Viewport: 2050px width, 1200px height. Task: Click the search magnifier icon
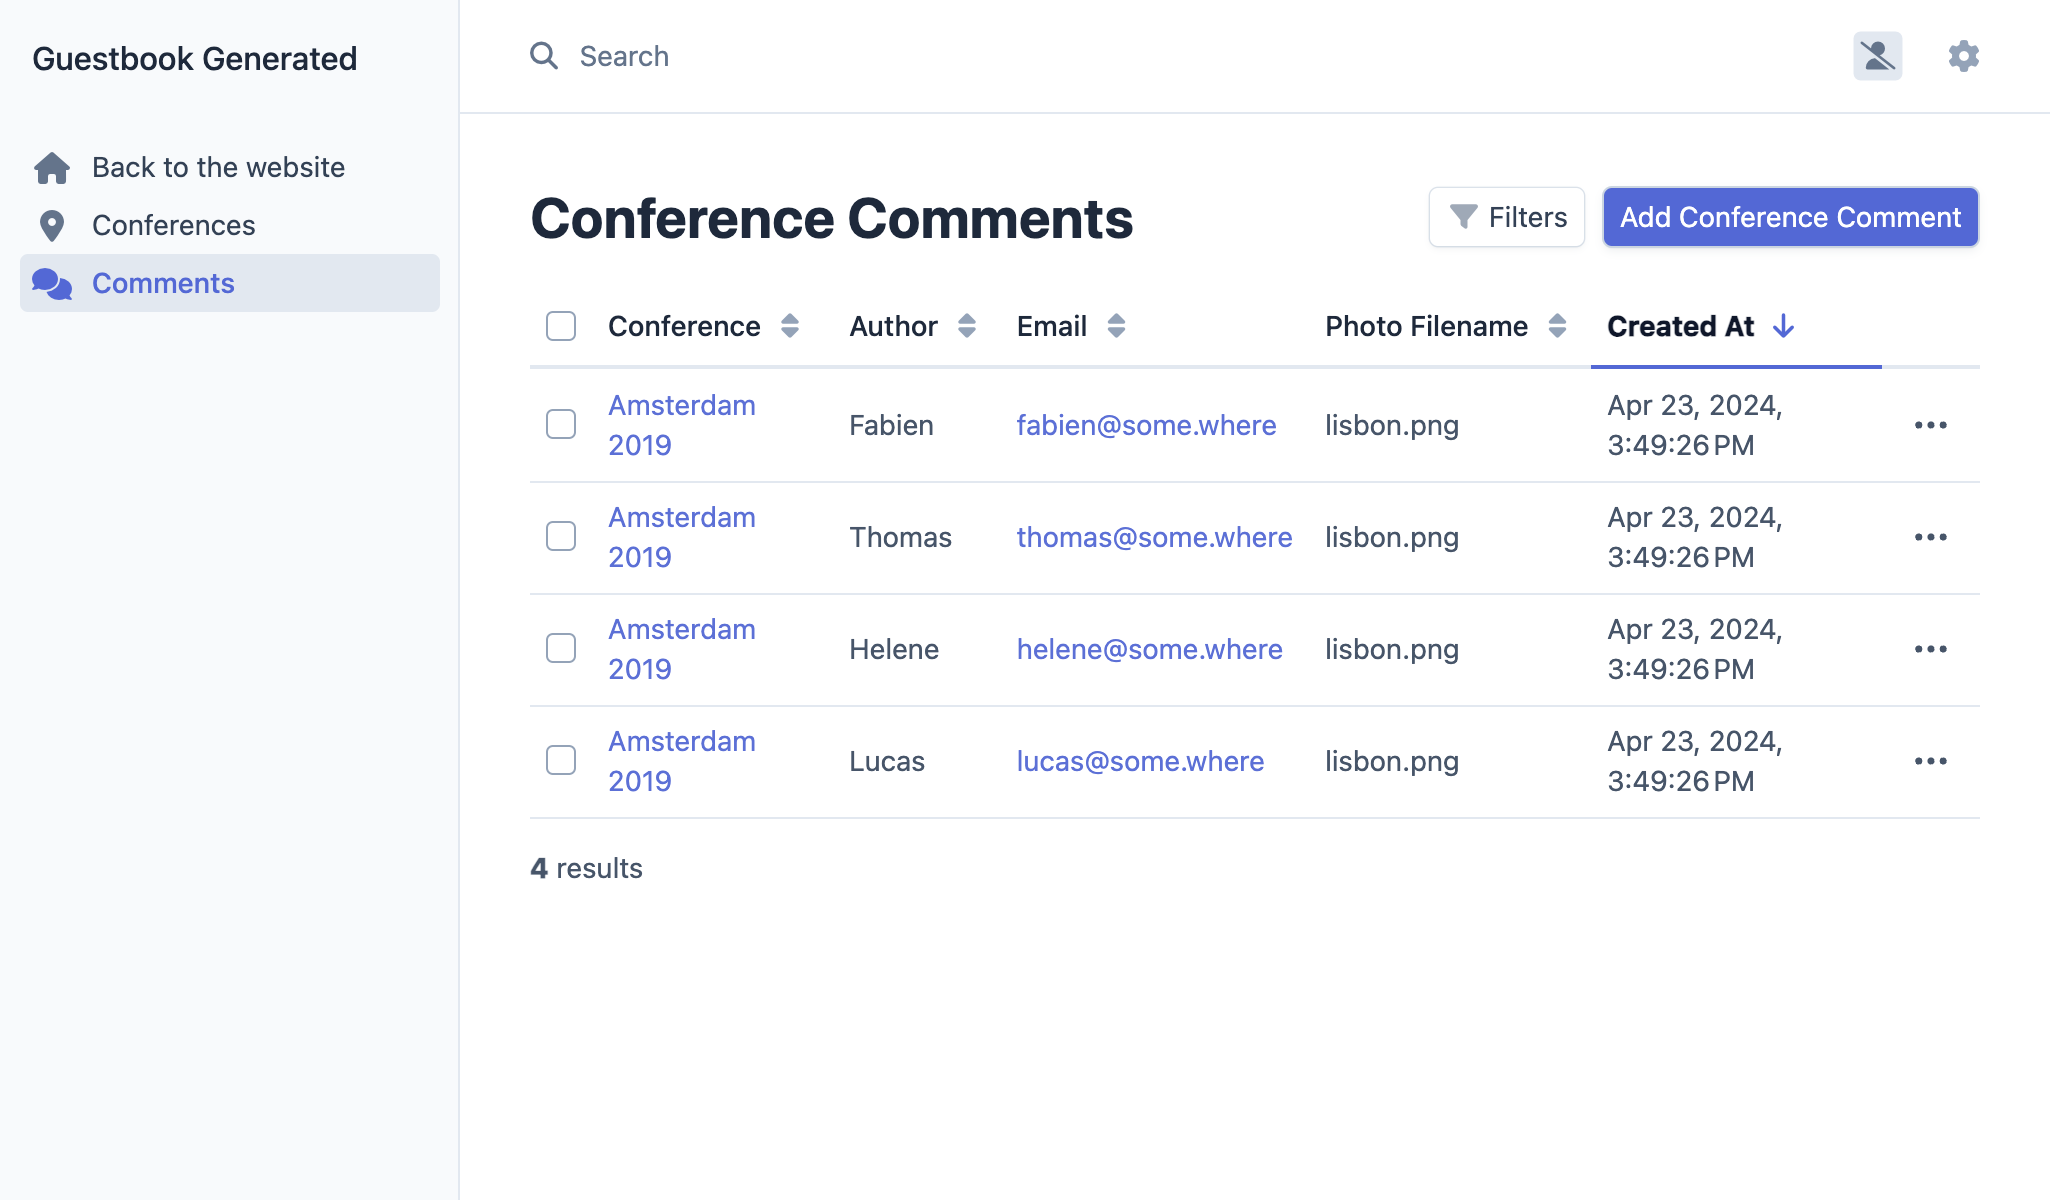tap(544, 56)
